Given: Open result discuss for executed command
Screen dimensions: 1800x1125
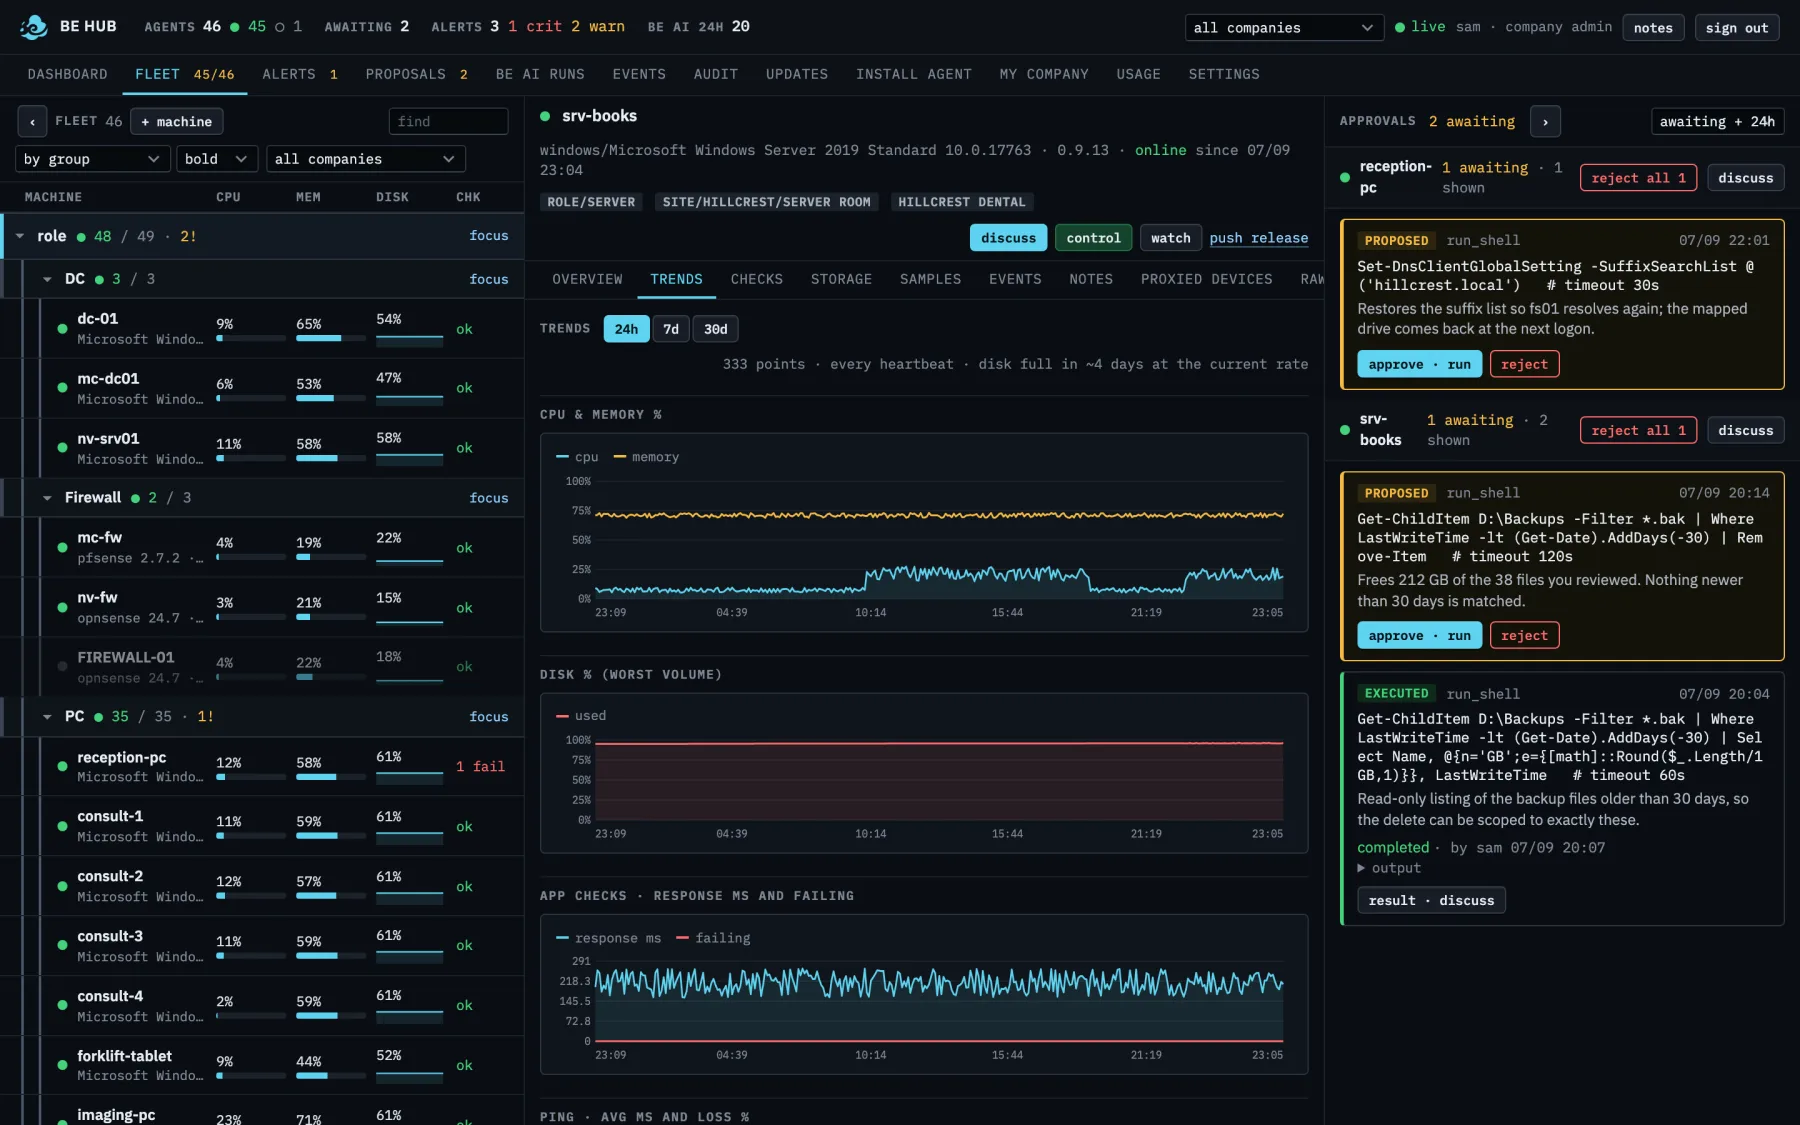Looking at the screenshot, I should [1431, 900].
